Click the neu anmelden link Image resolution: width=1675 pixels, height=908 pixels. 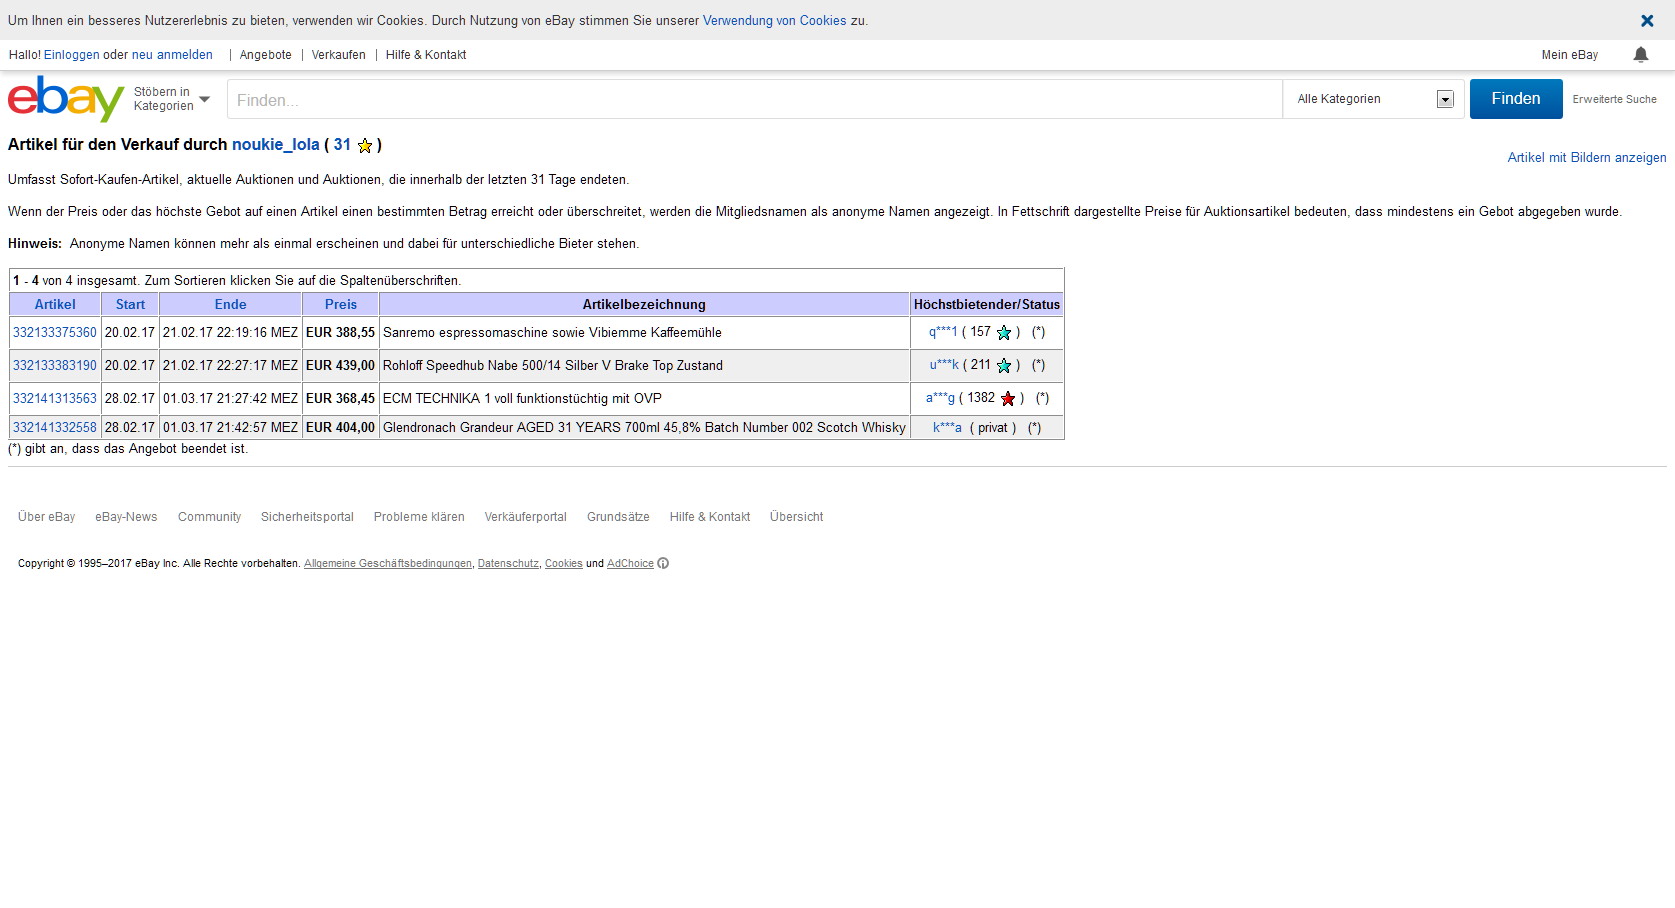click(172, 55)
